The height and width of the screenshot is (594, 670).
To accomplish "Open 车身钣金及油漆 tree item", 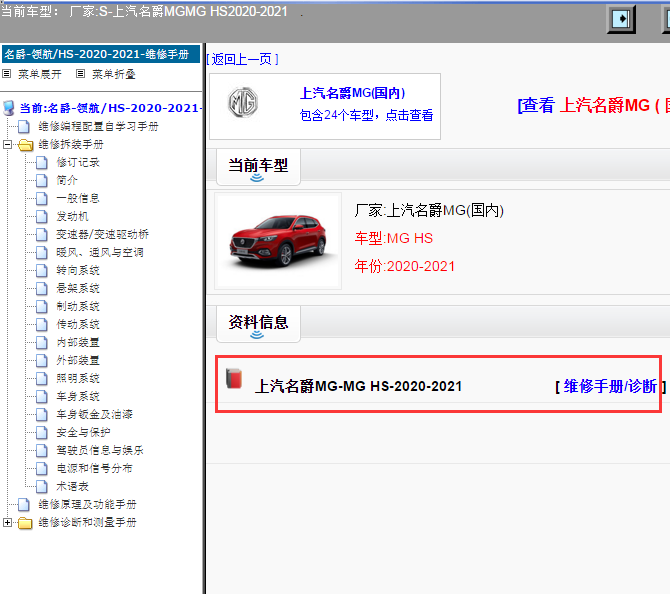I will click(94, 414).
